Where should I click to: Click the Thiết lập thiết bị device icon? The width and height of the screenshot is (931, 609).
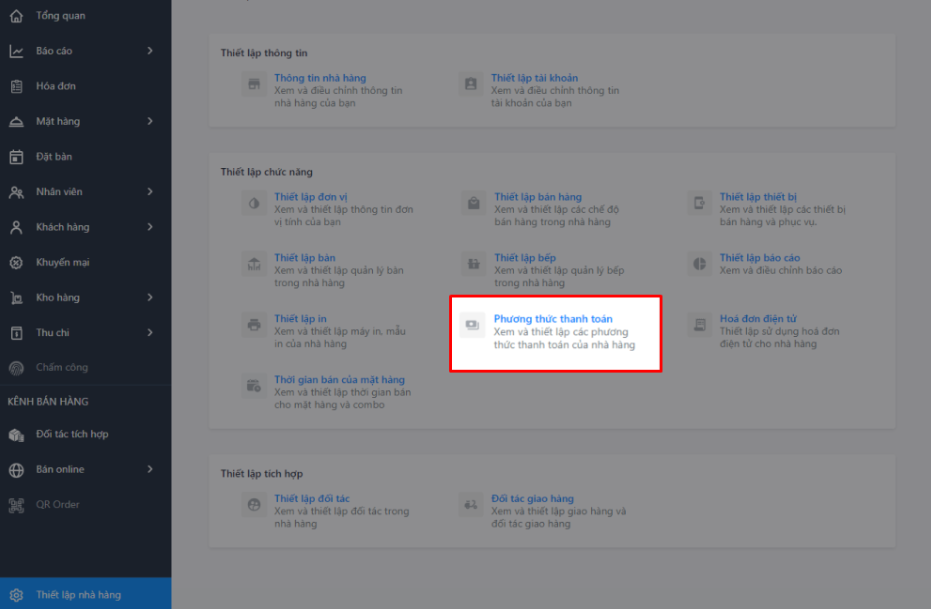(699, 204)
